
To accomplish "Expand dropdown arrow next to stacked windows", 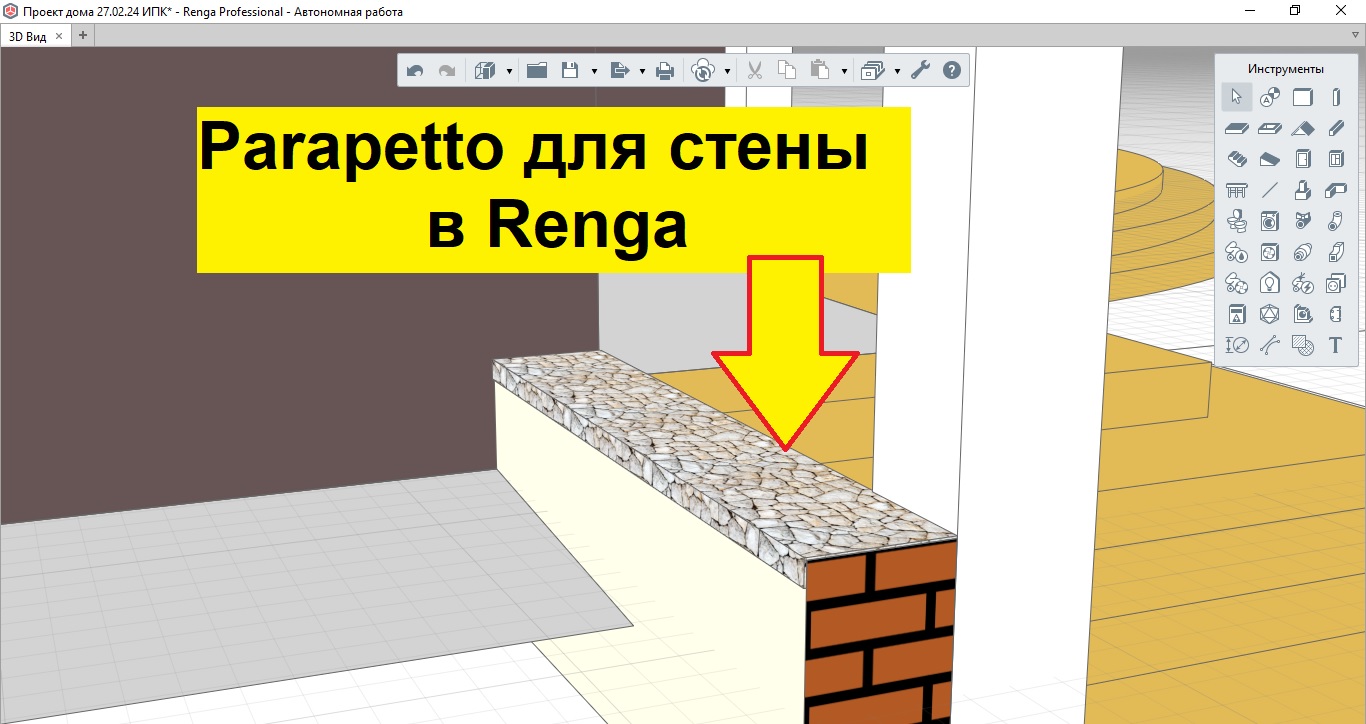I will (x=897, y=72).
